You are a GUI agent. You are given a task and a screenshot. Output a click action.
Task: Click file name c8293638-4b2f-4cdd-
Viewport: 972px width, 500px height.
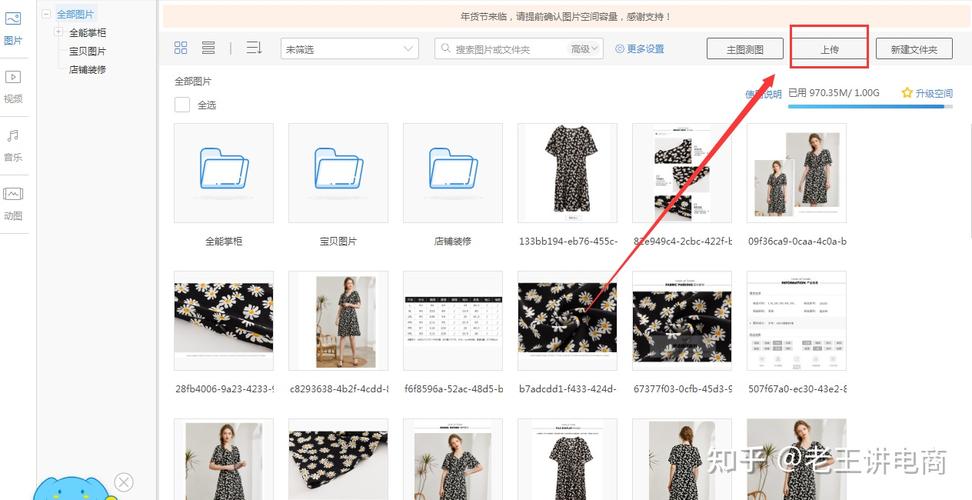coord(339,388)
